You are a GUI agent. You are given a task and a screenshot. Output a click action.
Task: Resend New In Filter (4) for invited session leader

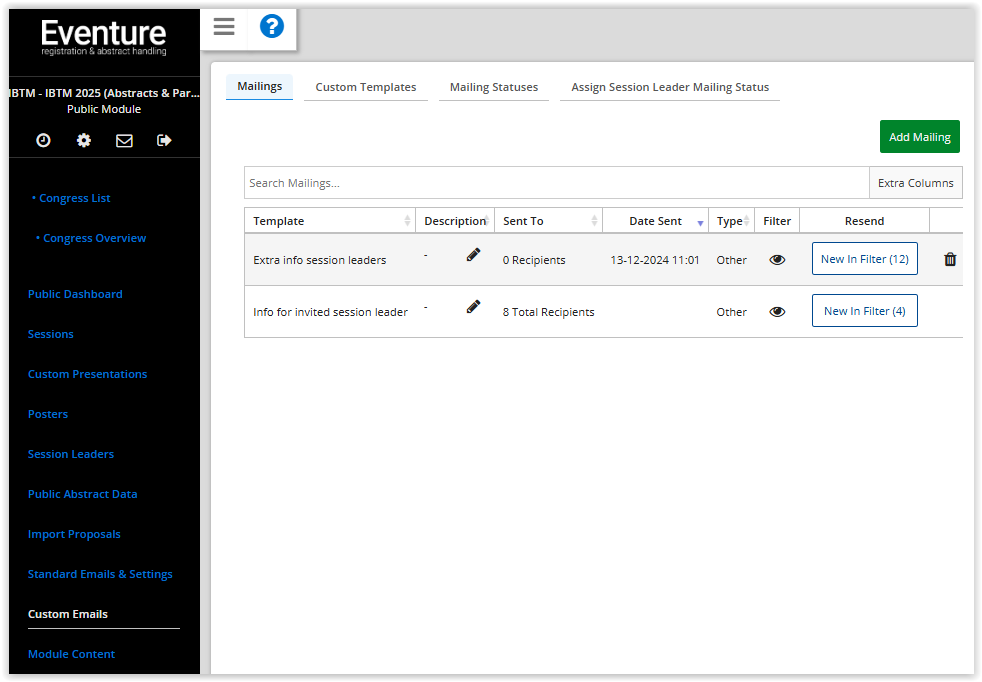pos(864,310)
